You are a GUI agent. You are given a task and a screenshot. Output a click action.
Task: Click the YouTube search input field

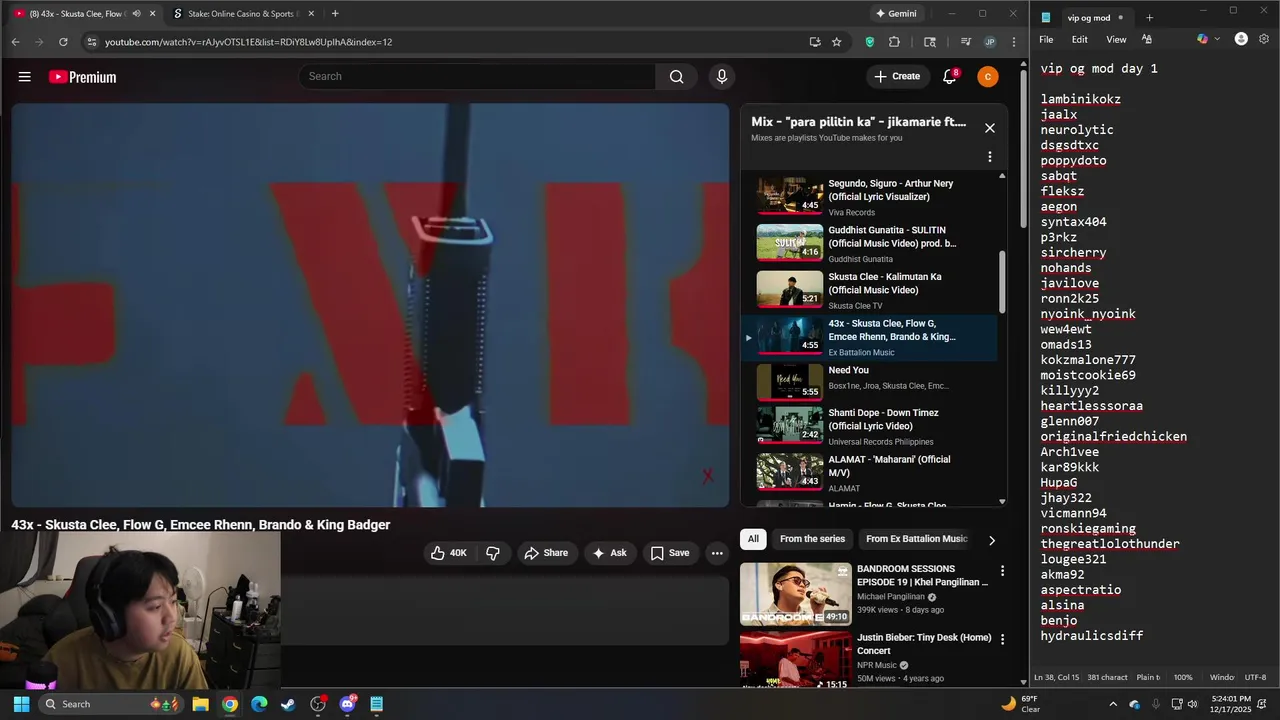[478, 77]
